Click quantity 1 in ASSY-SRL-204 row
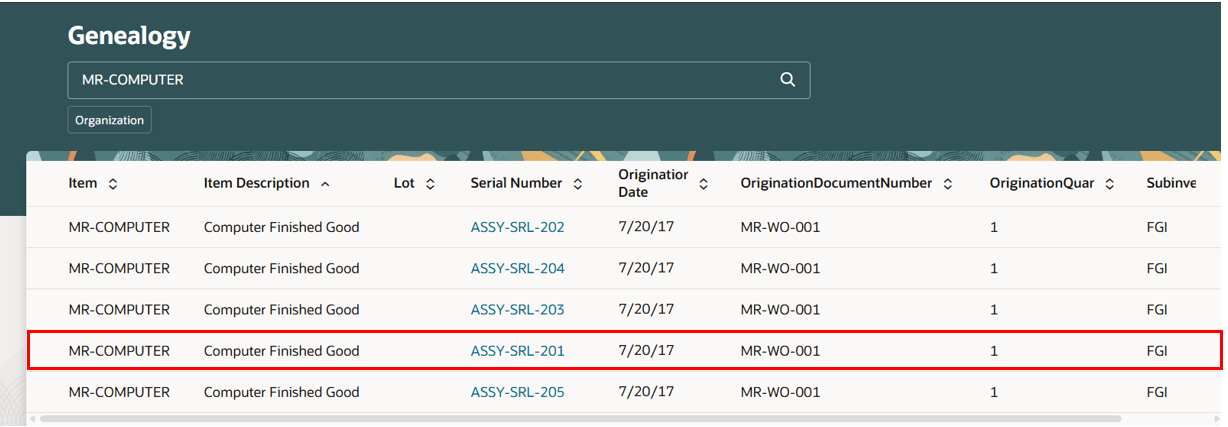Screen dimensions: 1228x427 (x=994, y=268)
